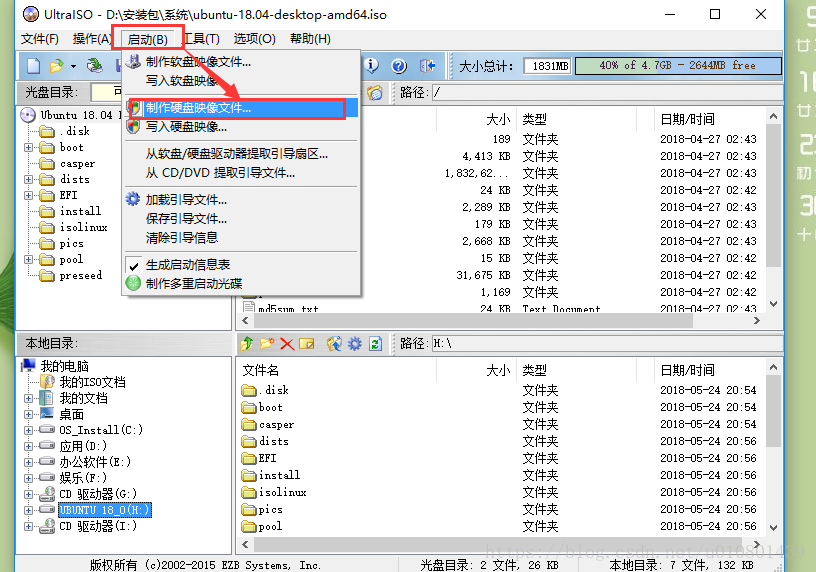Open the 帮助(H) menu
The height and width of the screenshot is (572, 816).
pos(310,39)
